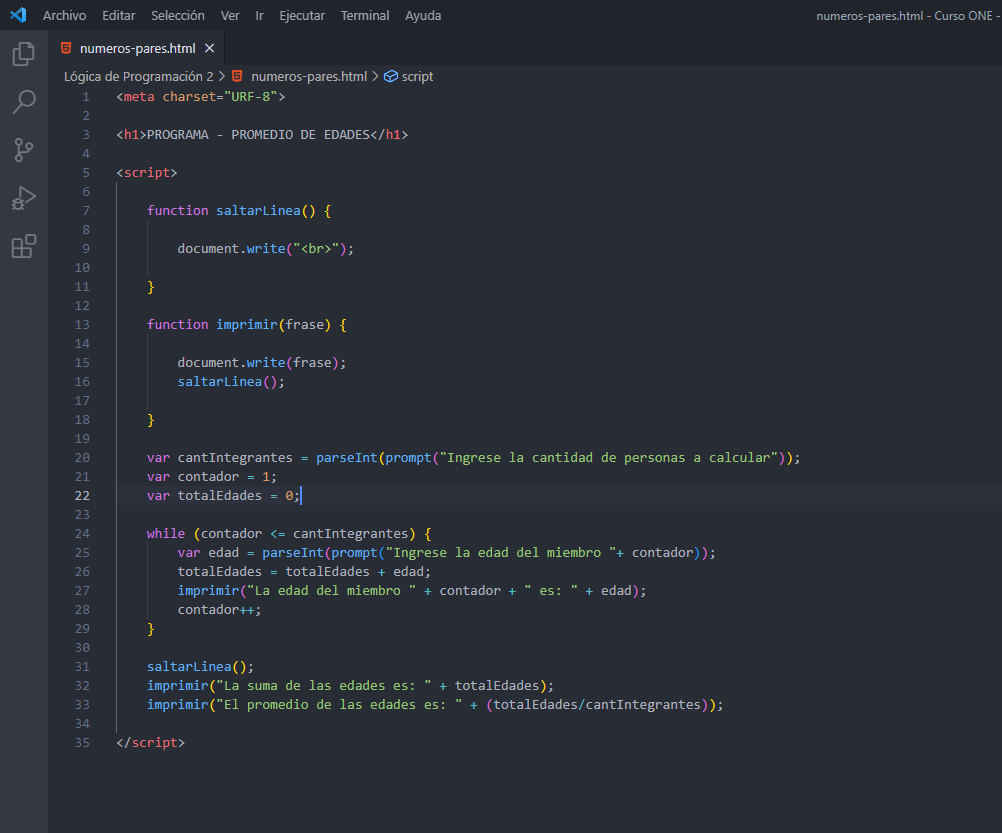Open the Source Control view
This screenshot has width=1002, height=833.
click(24, 150)
